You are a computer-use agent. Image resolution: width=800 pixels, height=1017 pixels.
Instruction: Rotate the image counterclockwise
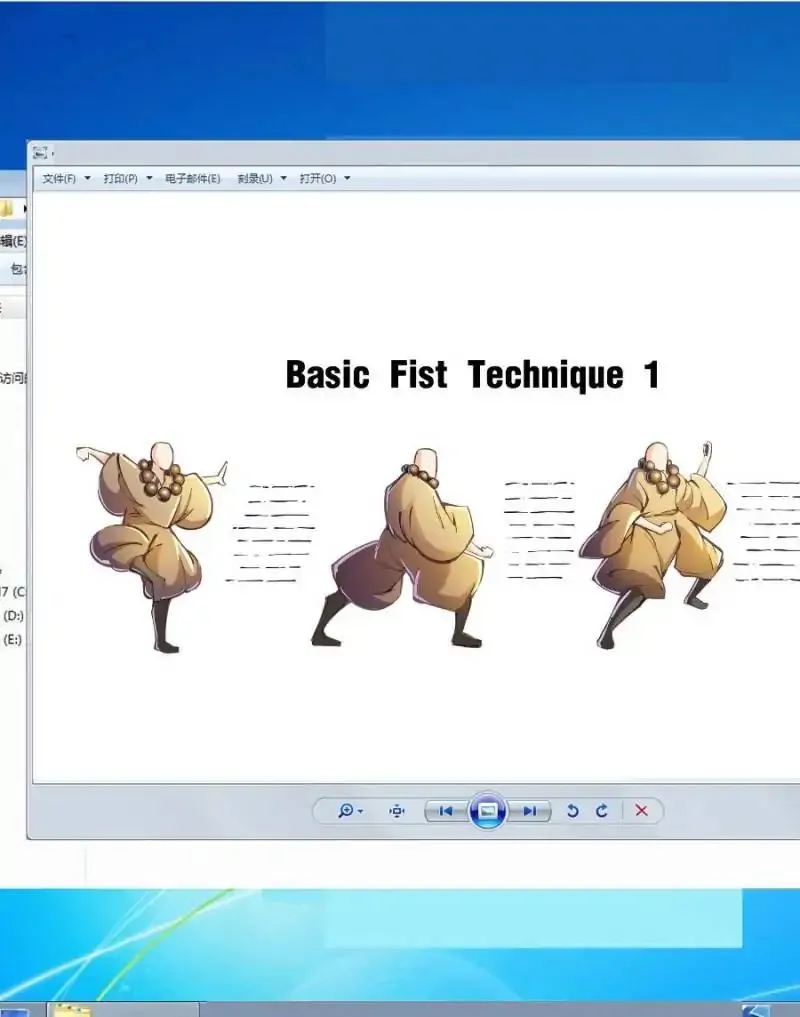pos(572,811)
